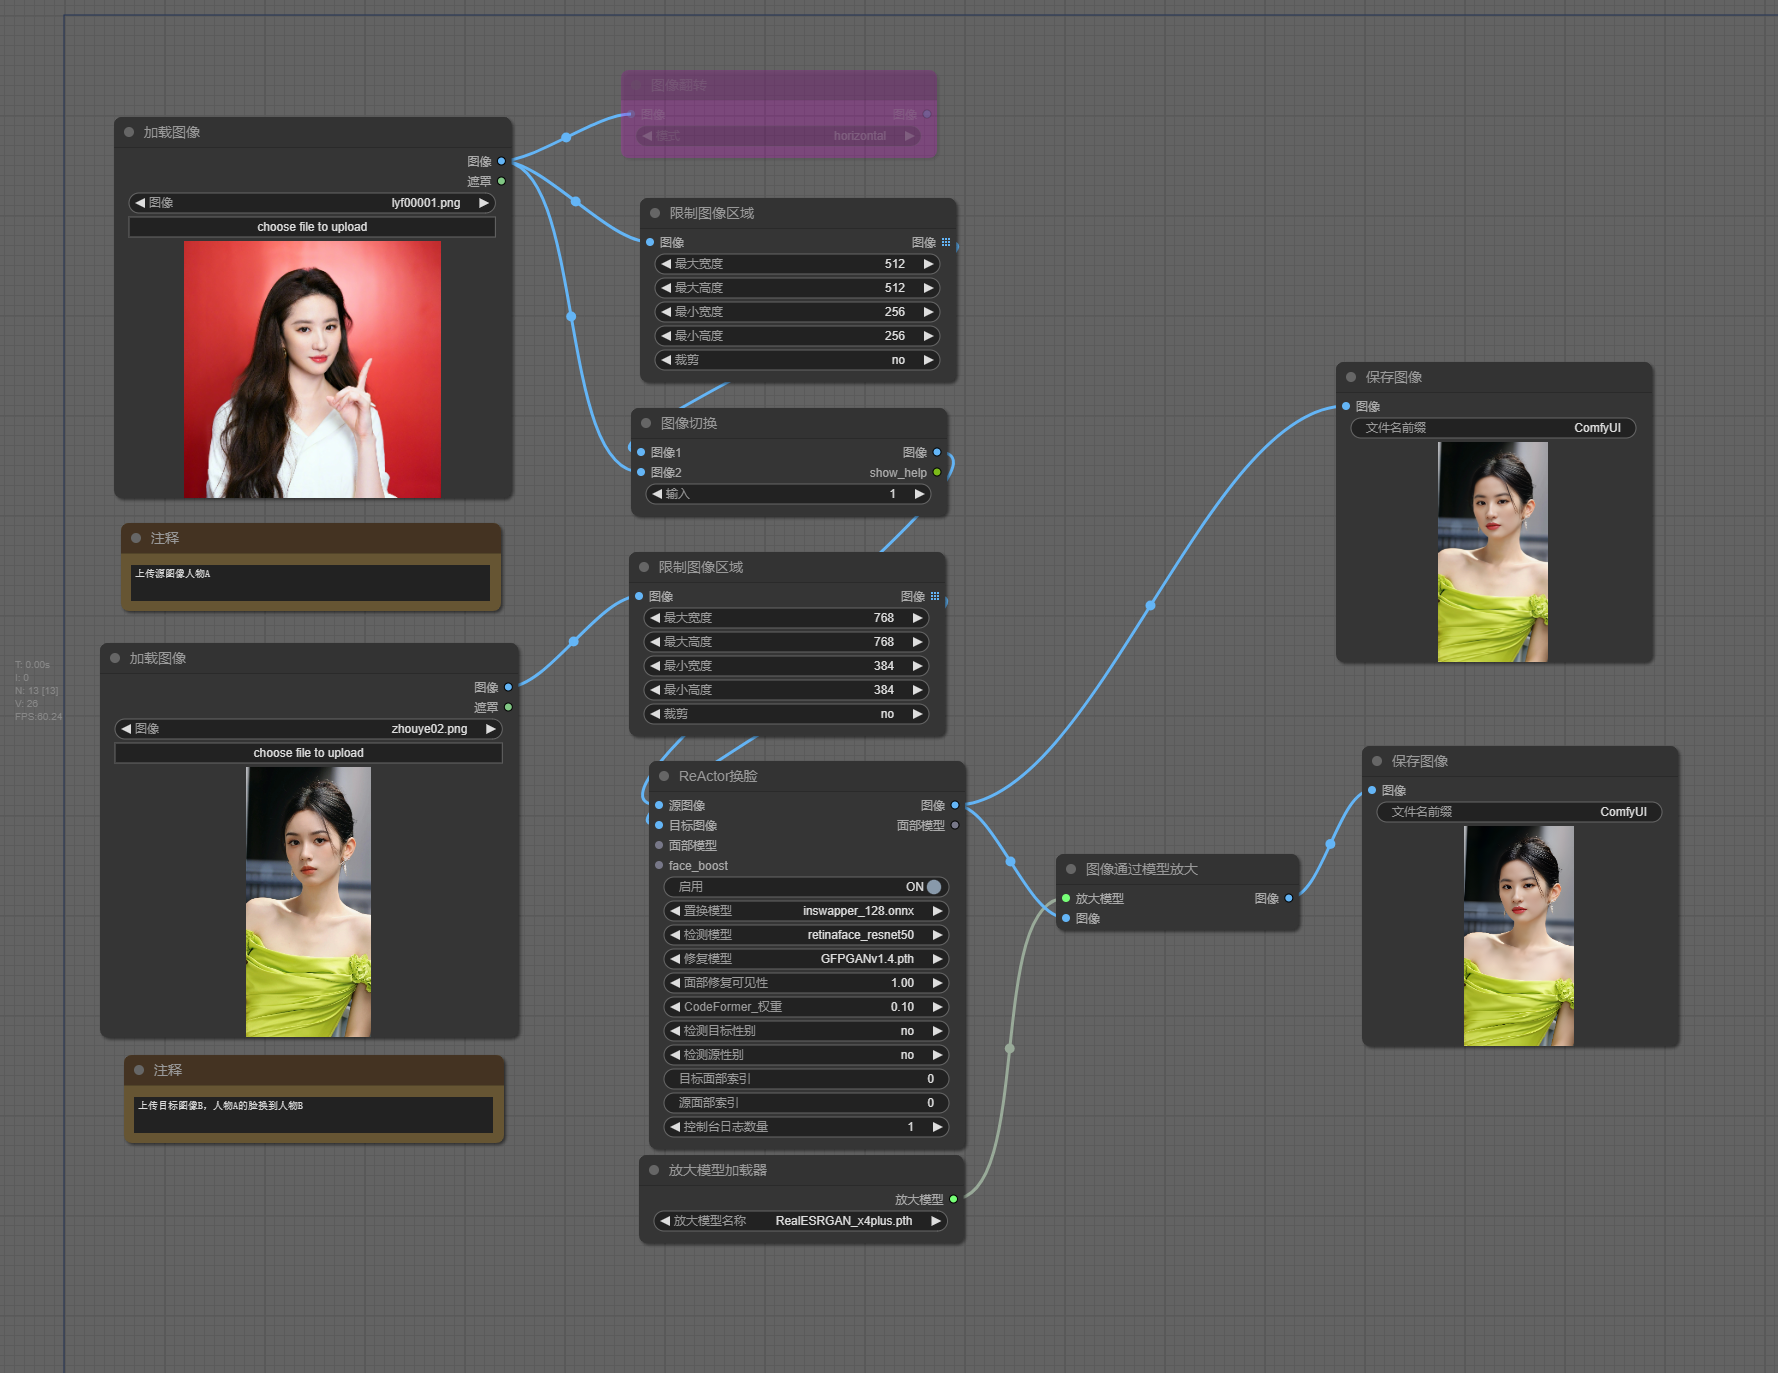Adjust the 面部修复可见性 1.00 slider field
1778x1373 pixels.
click(x=806, y=983)
